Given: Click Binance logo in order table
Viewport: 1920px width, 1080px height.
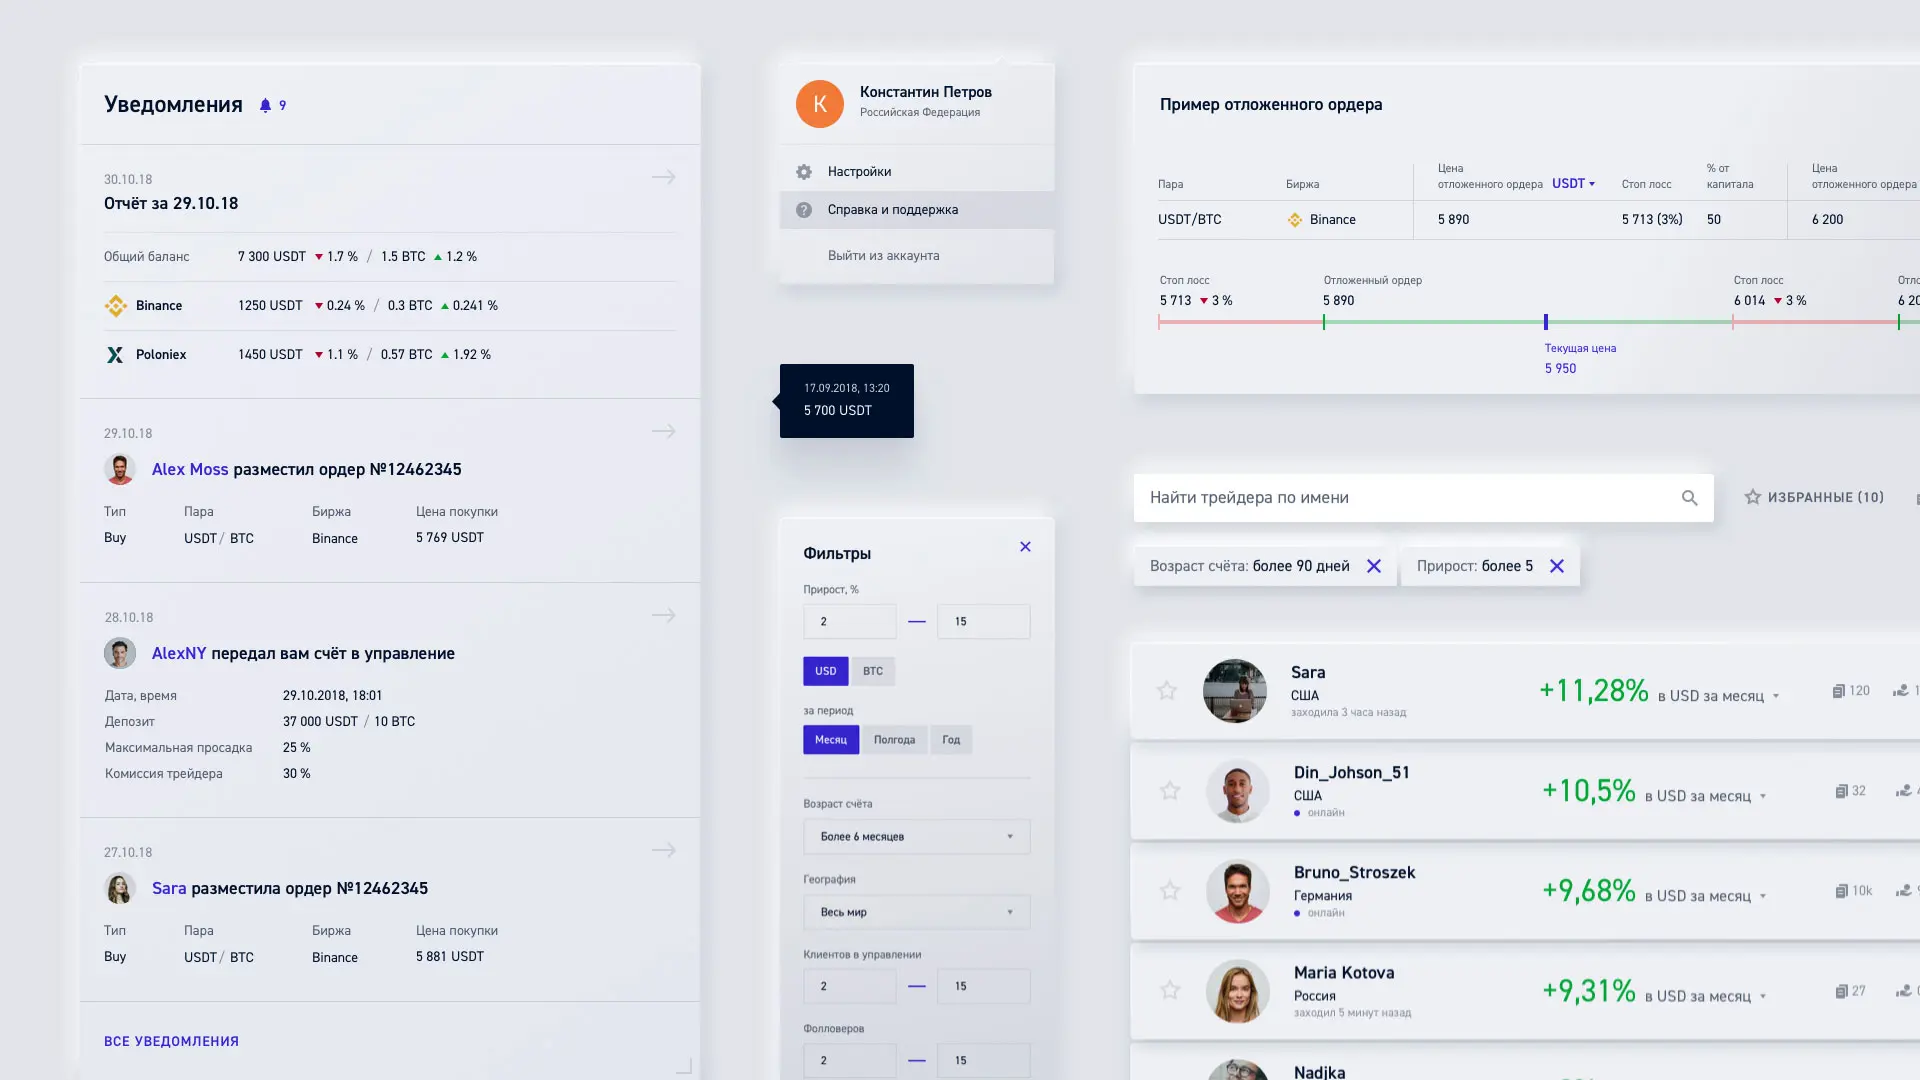Looking at the screenshot, I should (1295, 220).
